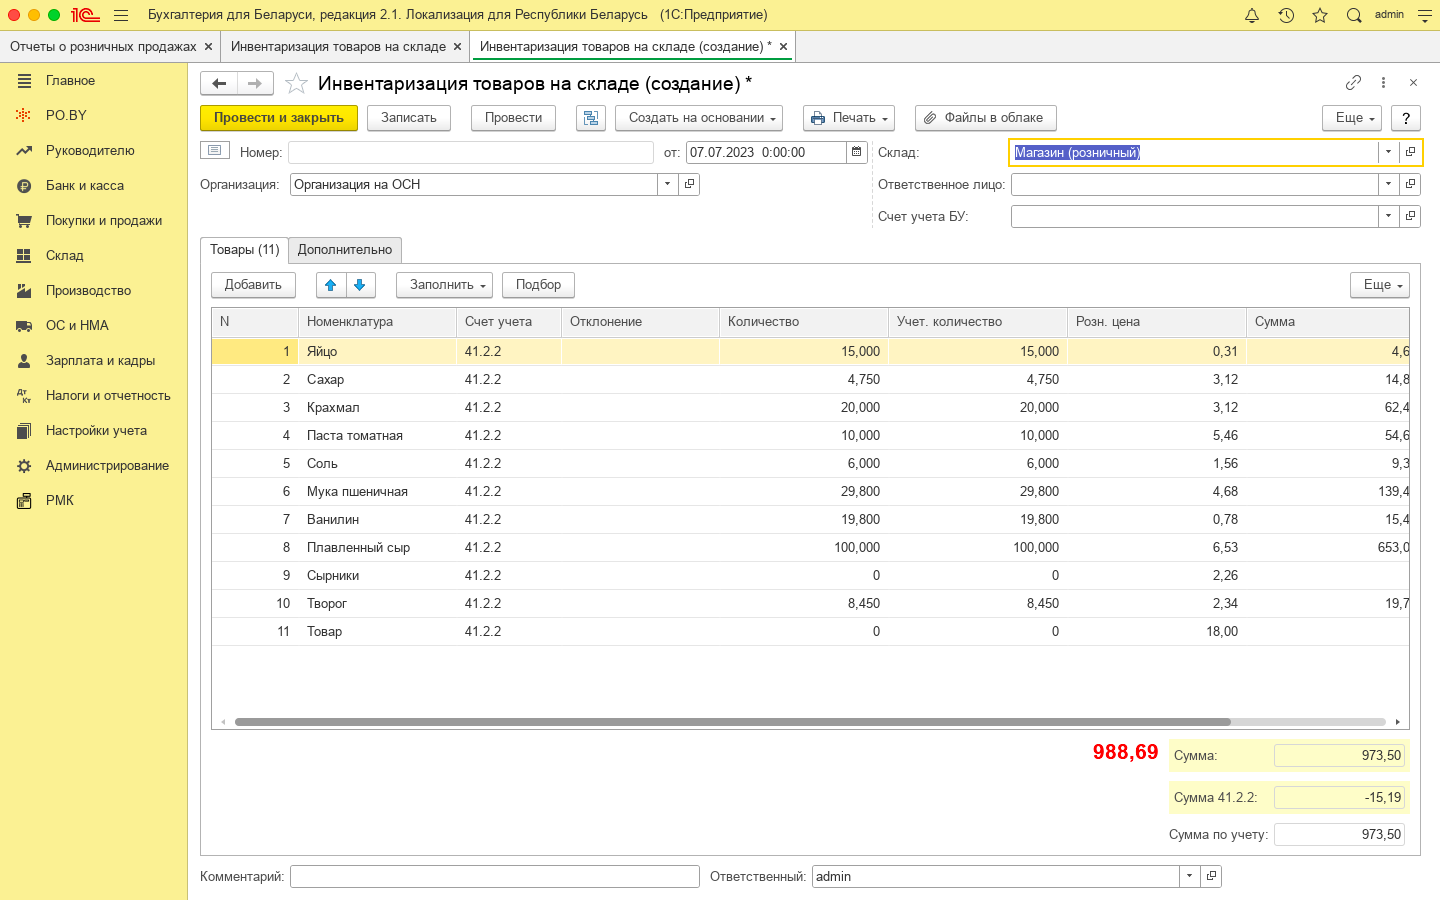The image size is (1440, 900).
Task: Move row up with blue arrow
Action: tap(331, 285)
